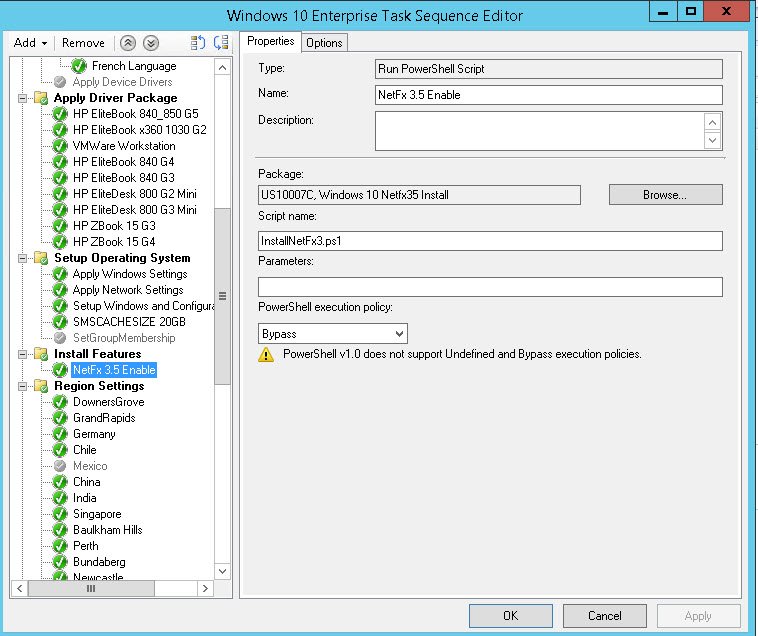Click the Apply Driver Package folder icon
The image size is (758, 636).
pos(41,98)
